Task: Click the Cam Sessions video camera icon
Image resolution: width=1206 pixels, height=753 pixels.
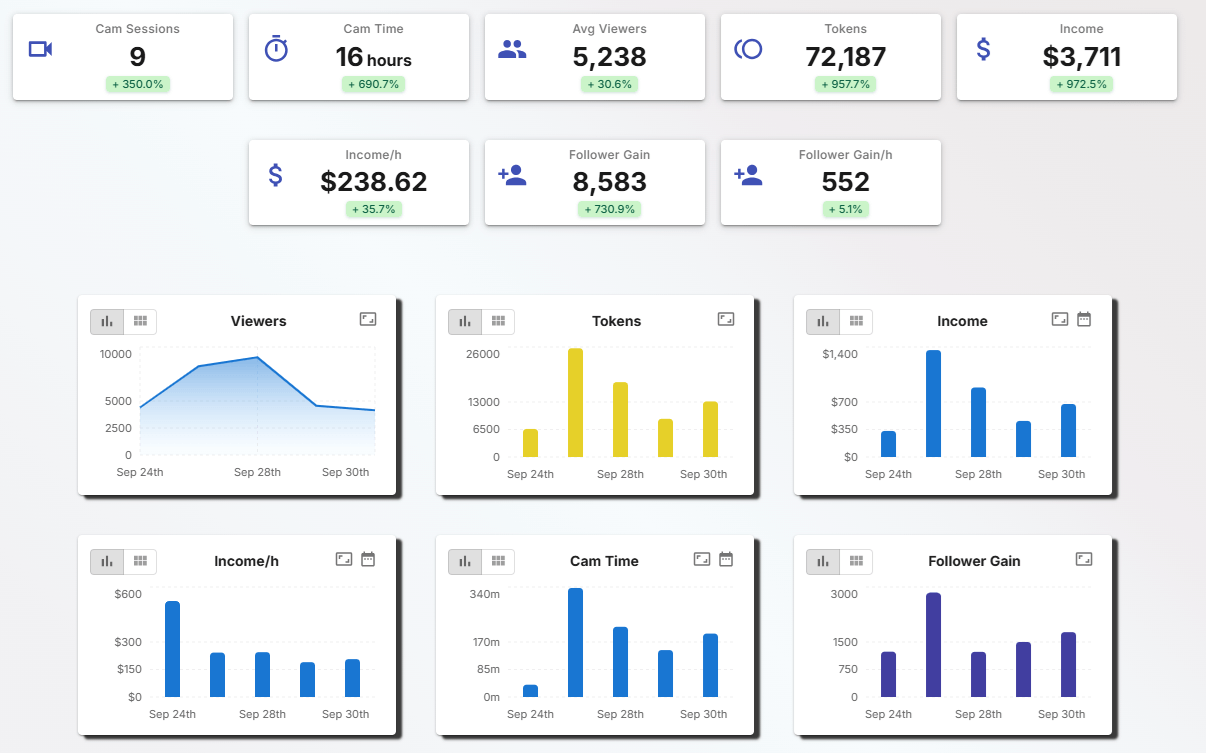Action: pos(40,49)
